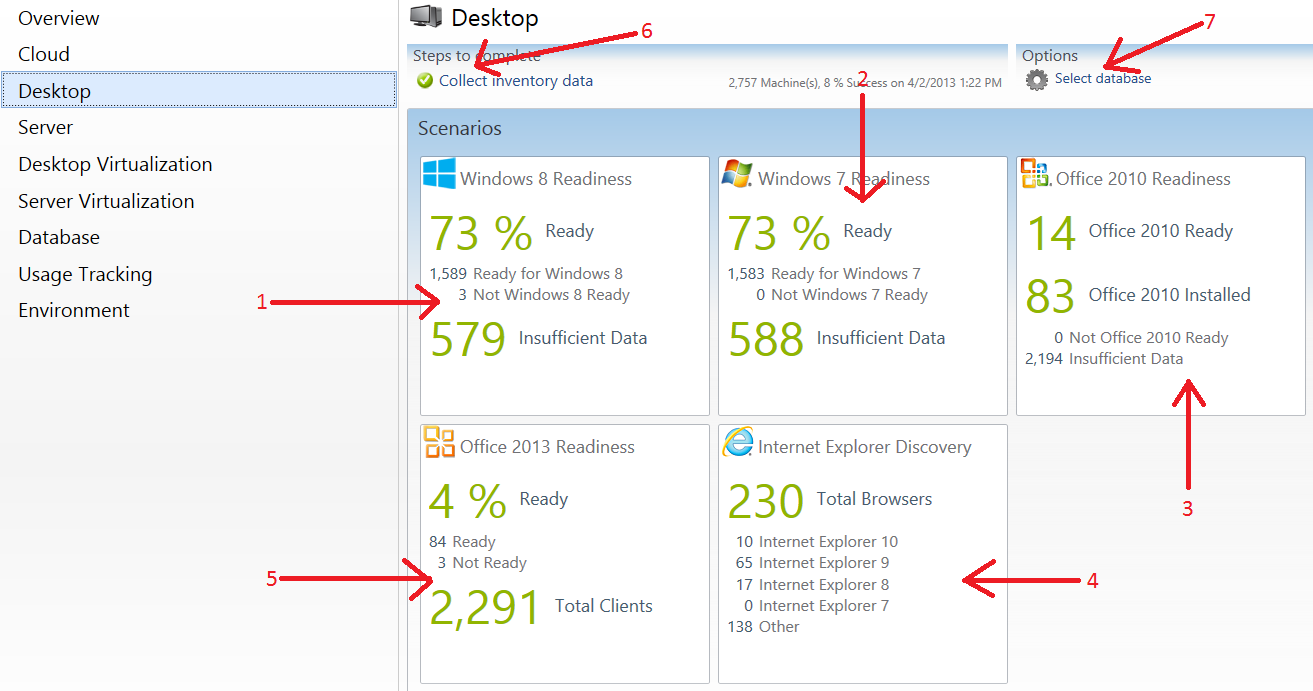Viewport: 1313px width, 691px height.
Task: Click the 17 Internet Explorer 8 row
Action: tap(812, 585)
